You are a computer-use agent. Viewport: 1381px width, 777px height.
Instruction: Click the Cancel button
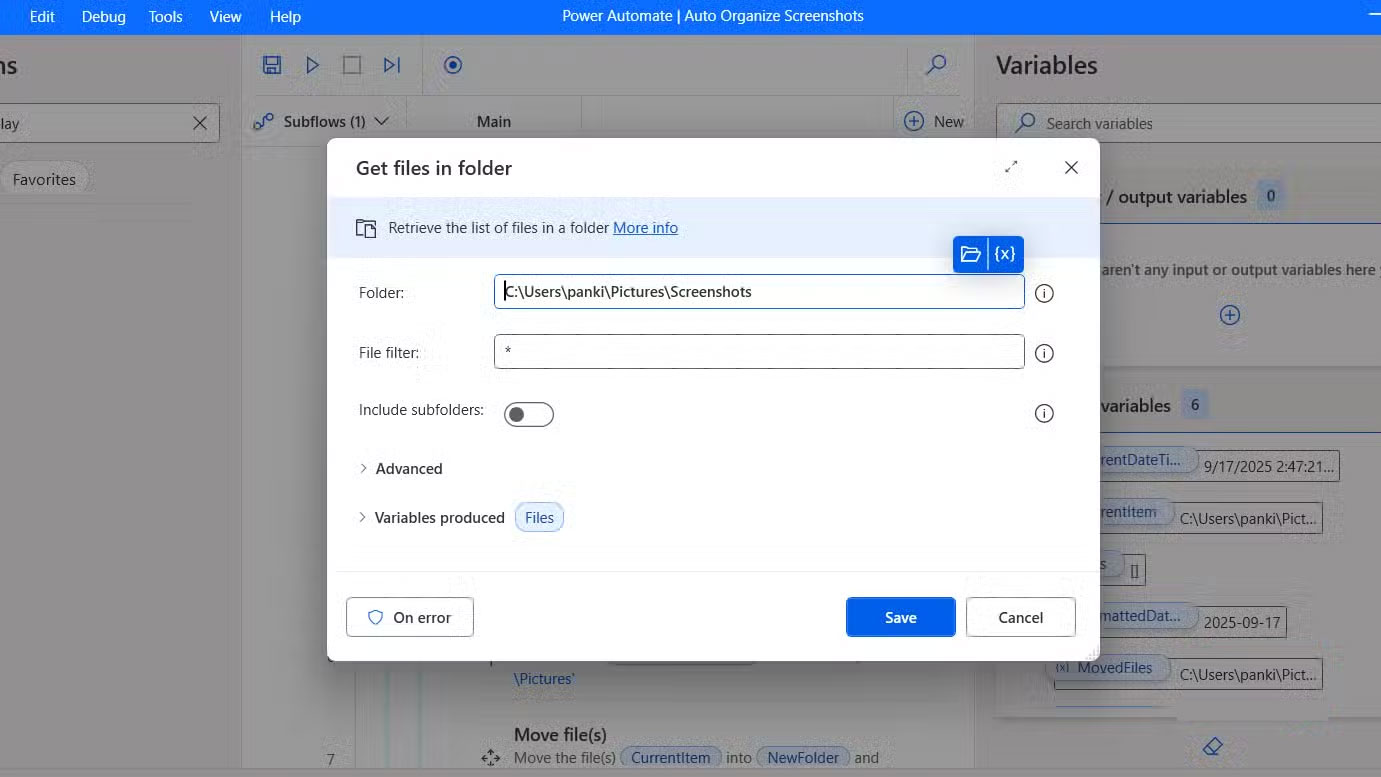pos(1021,617)
